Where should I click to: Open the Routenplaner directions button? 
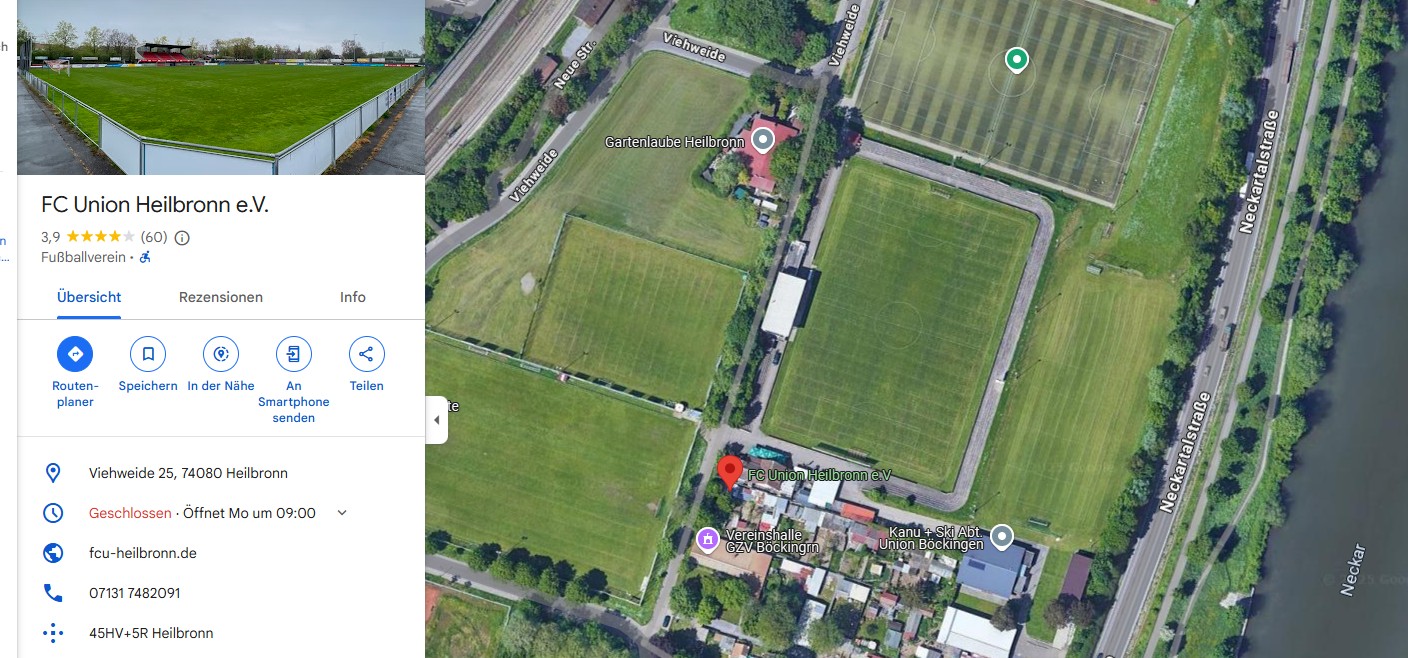(74, 354)
